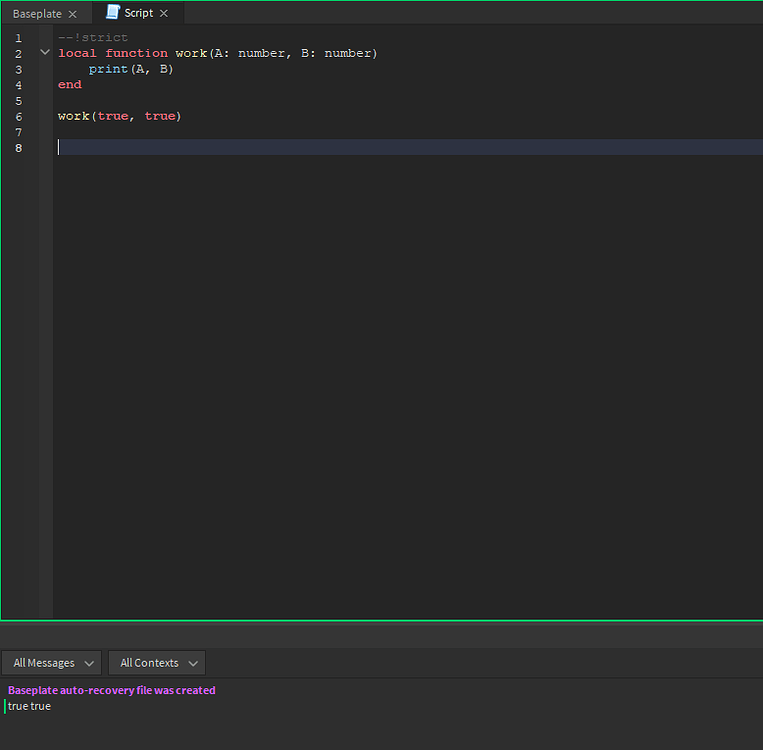Place cursor on the --!strict comment
Image resolution: width=763 pixels, height=750 pixels.
93,38
